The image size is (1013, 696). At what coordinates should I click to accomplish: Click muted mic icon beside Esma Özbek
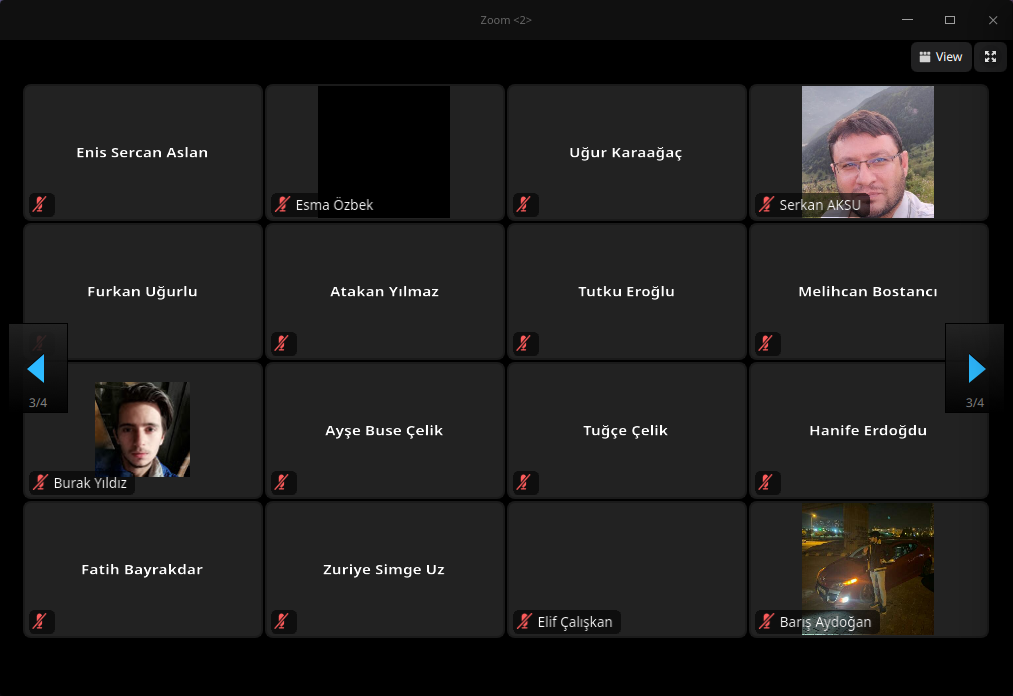coord(282,205)
